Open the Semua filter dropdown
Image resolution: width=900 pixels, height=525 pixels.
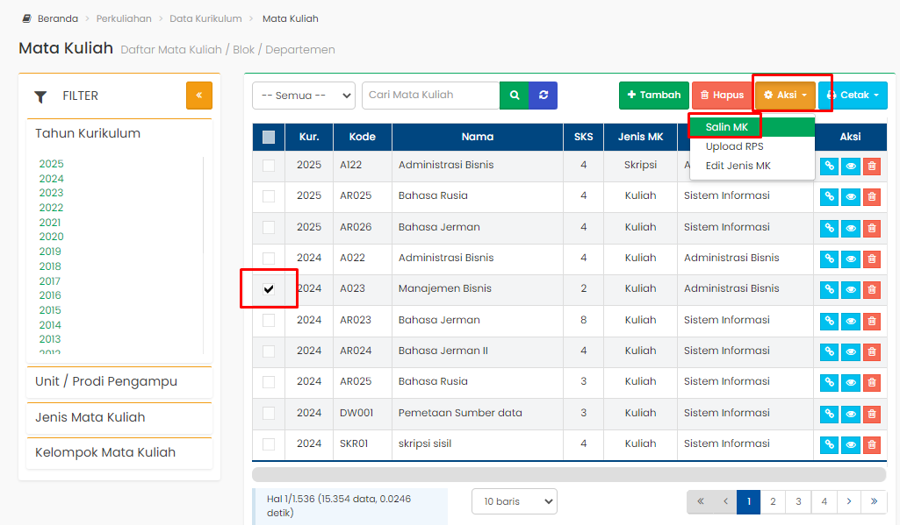click(303, 95)
